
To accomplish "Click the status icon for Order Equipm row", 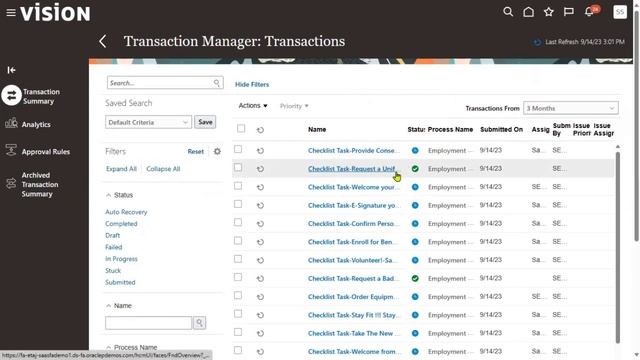I will [415, 297].
